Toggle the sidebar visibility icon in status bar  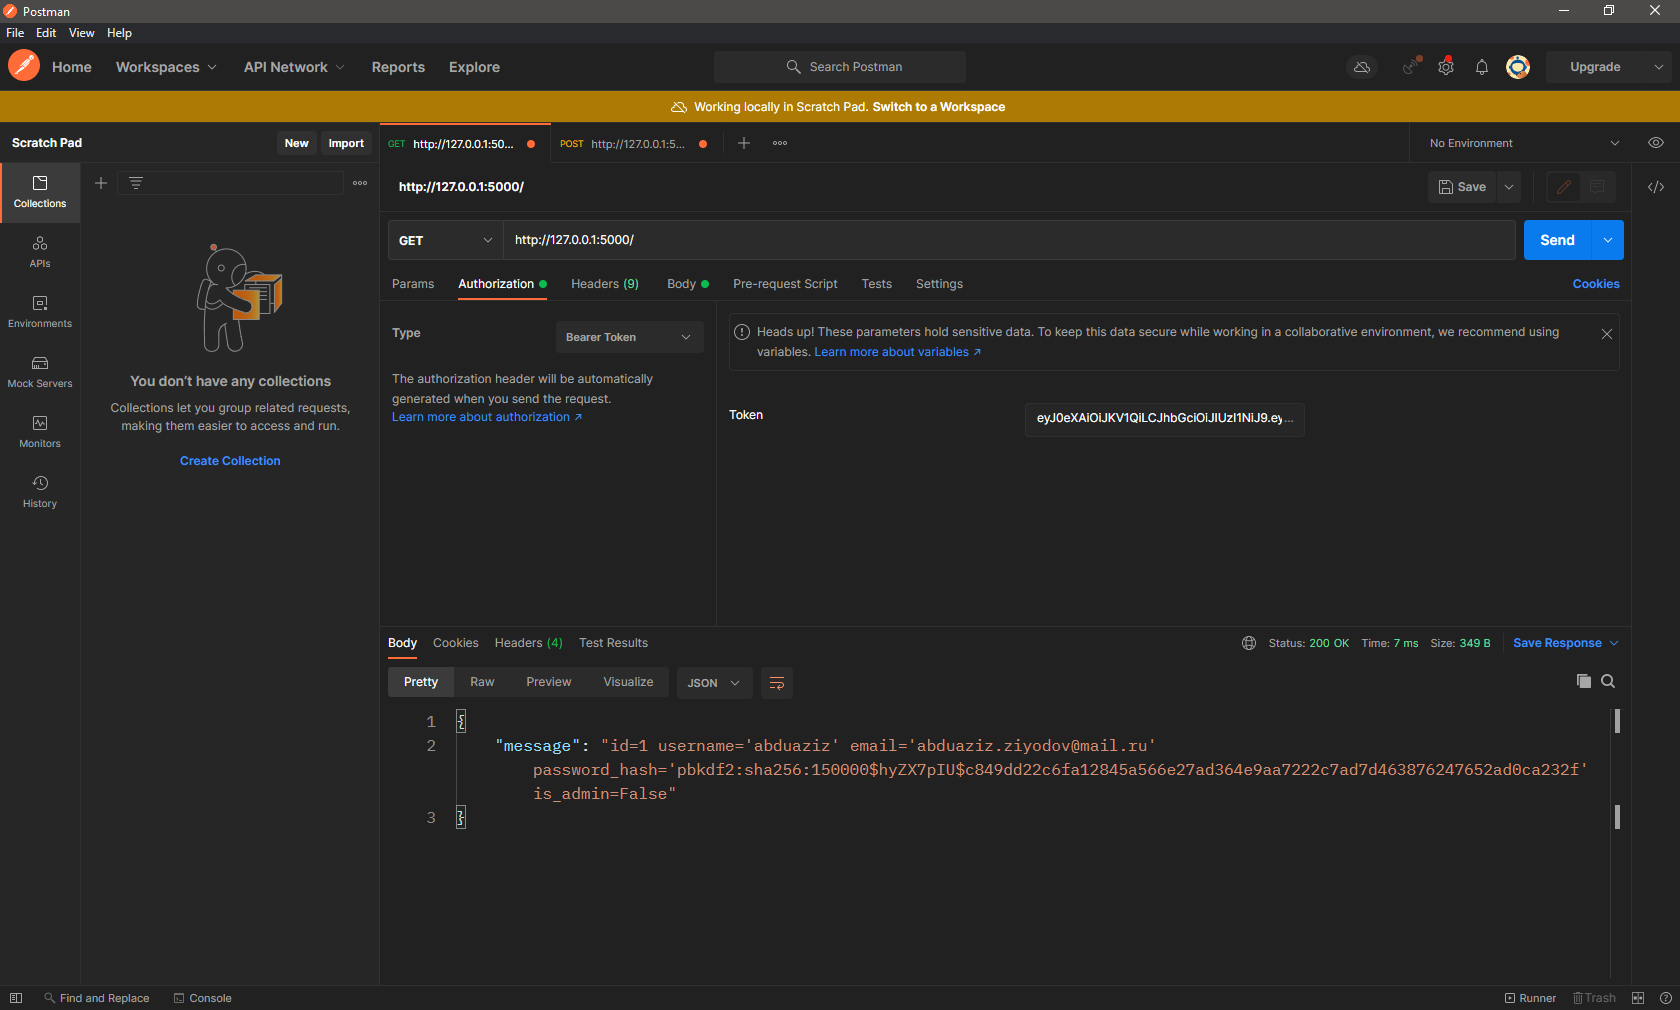click(16, 998)
